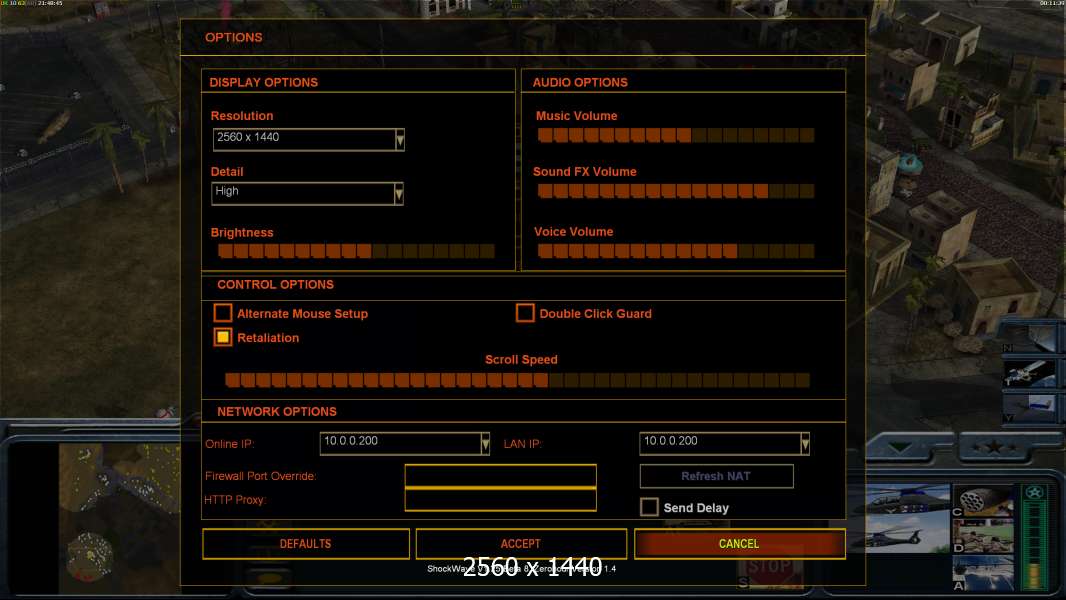Click the DISPLAY OPTIONS heading
Image resolution: width=1066 pixels, height=600 pixels.
point(264,82)
